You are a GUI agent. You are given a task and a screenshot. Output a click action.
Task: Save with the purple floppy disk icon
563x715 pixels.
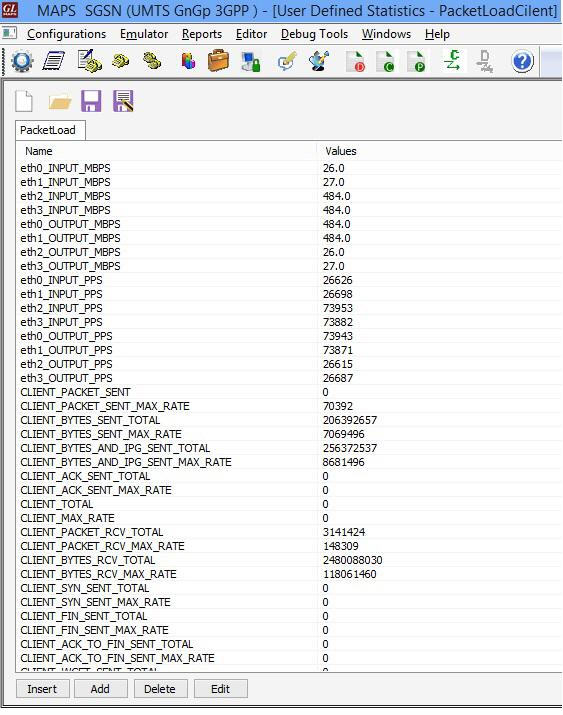(x=91, y=101)
